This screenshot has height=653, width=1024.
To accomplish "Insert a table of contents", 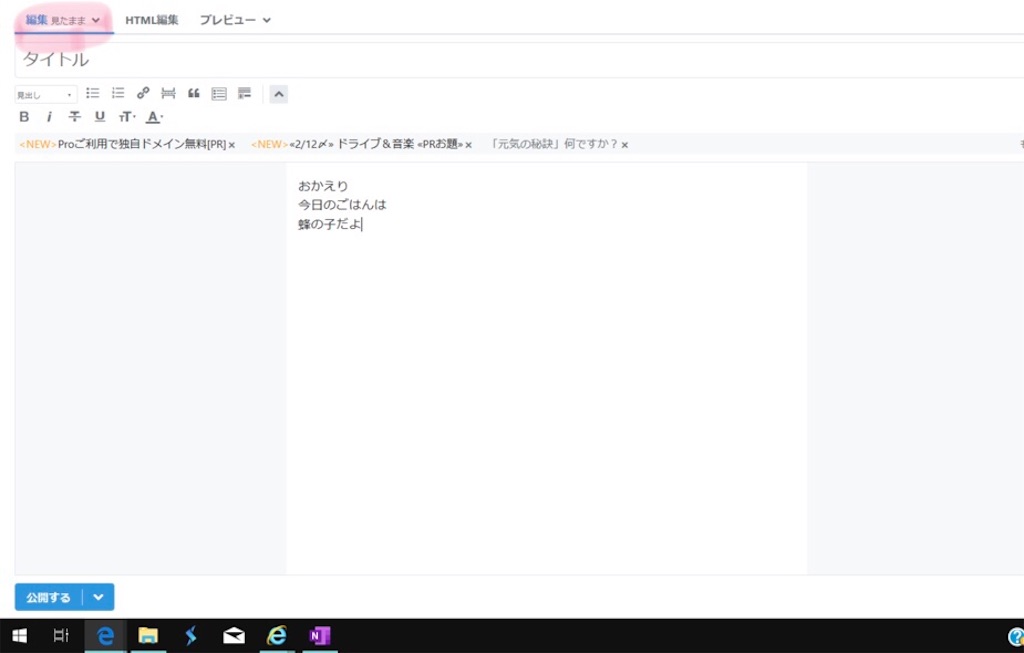I will point(218,93).
